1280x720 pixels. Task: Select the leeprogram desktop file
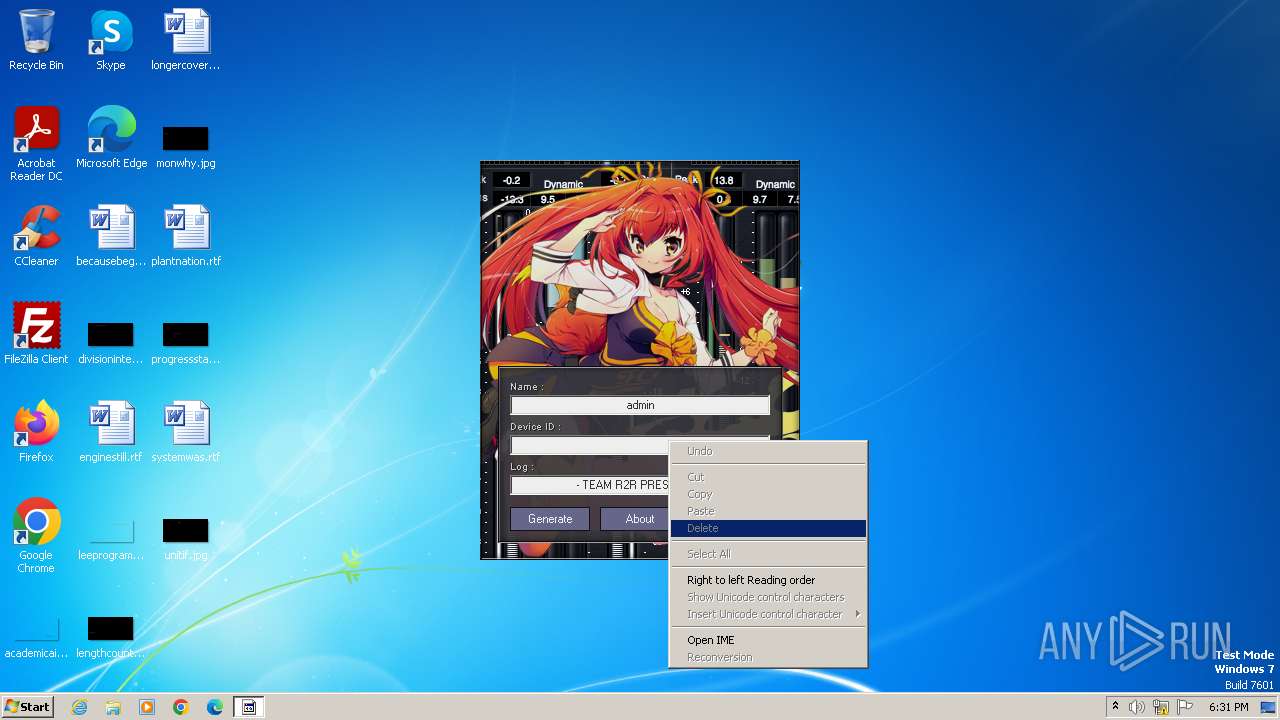(111, 538)
